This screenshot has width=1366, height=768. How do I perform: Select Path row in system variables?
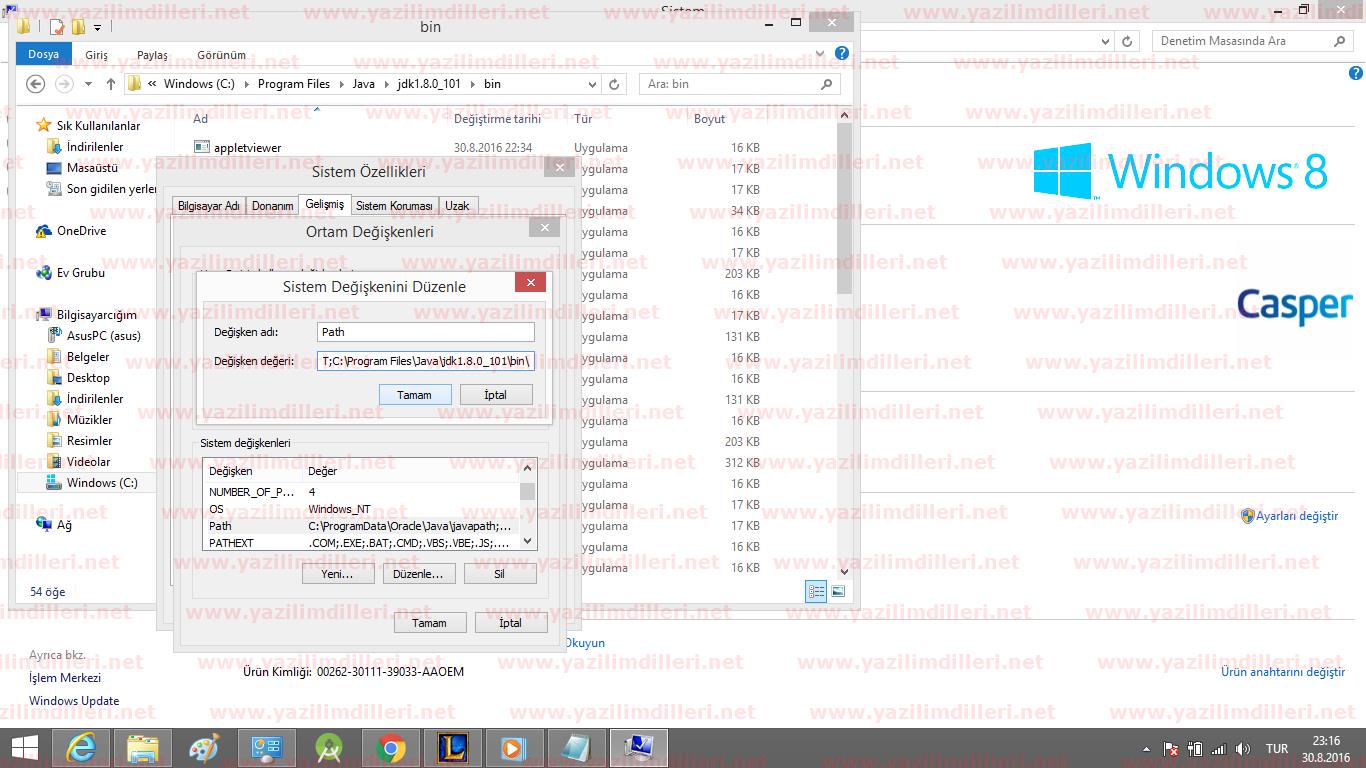[x=362, y=526]
